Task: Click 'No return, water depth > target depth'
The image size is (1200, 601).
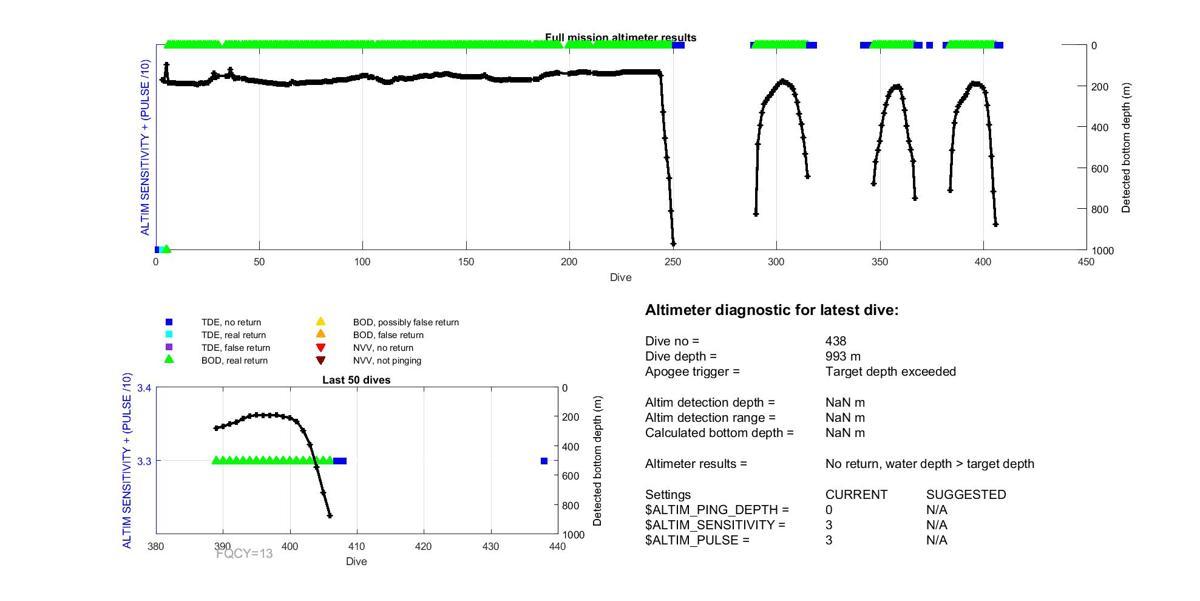Action: [x=930, y=464]
